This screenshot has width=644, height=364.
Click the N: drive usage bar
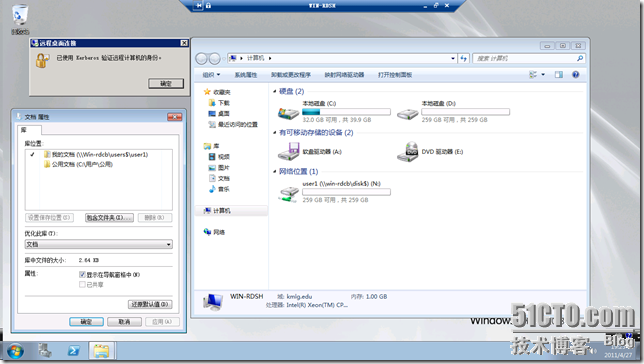[346, 192]
